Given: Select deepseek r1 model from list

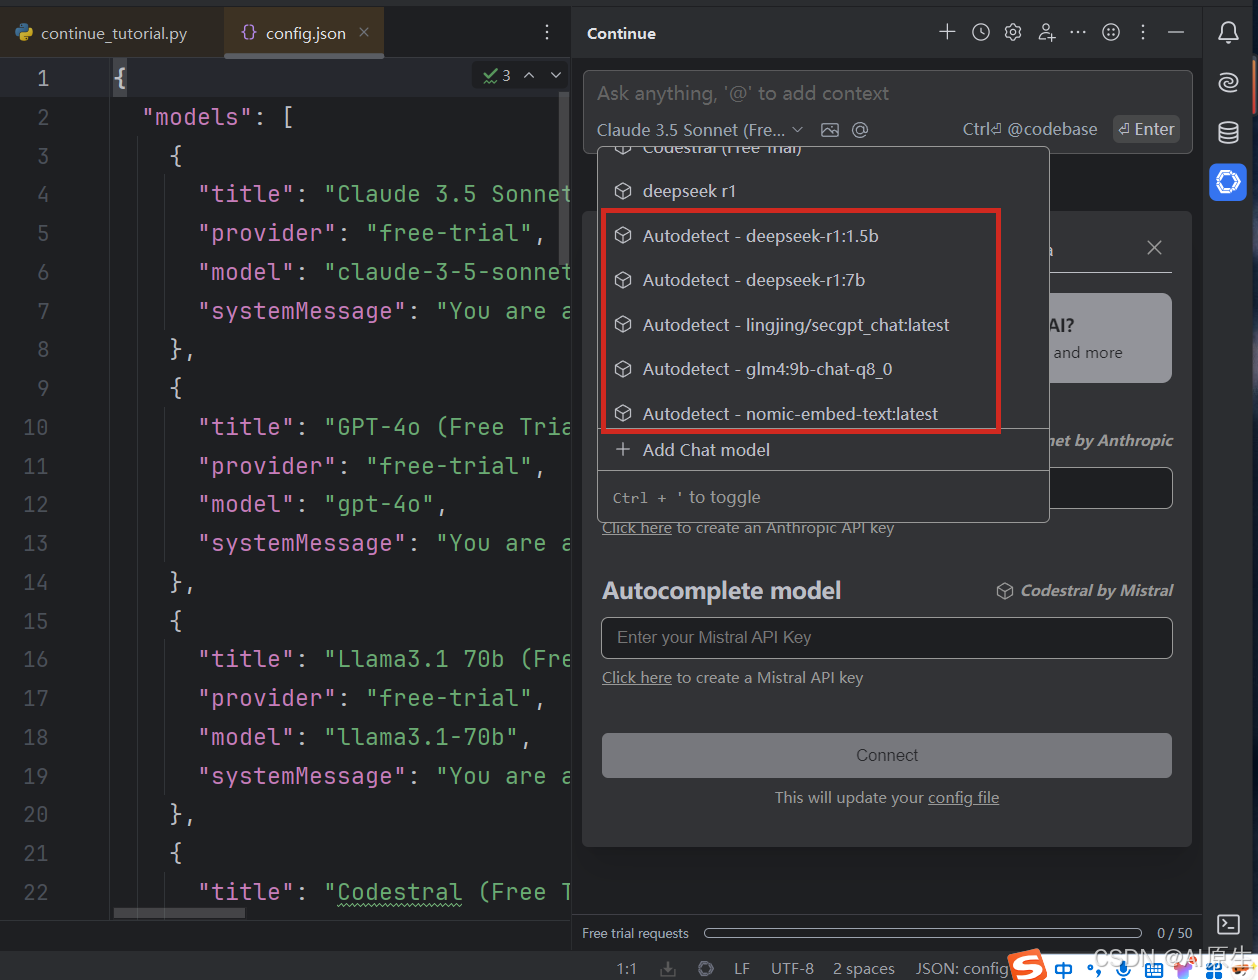Looking at the screenshot, I should coord(823,191).
